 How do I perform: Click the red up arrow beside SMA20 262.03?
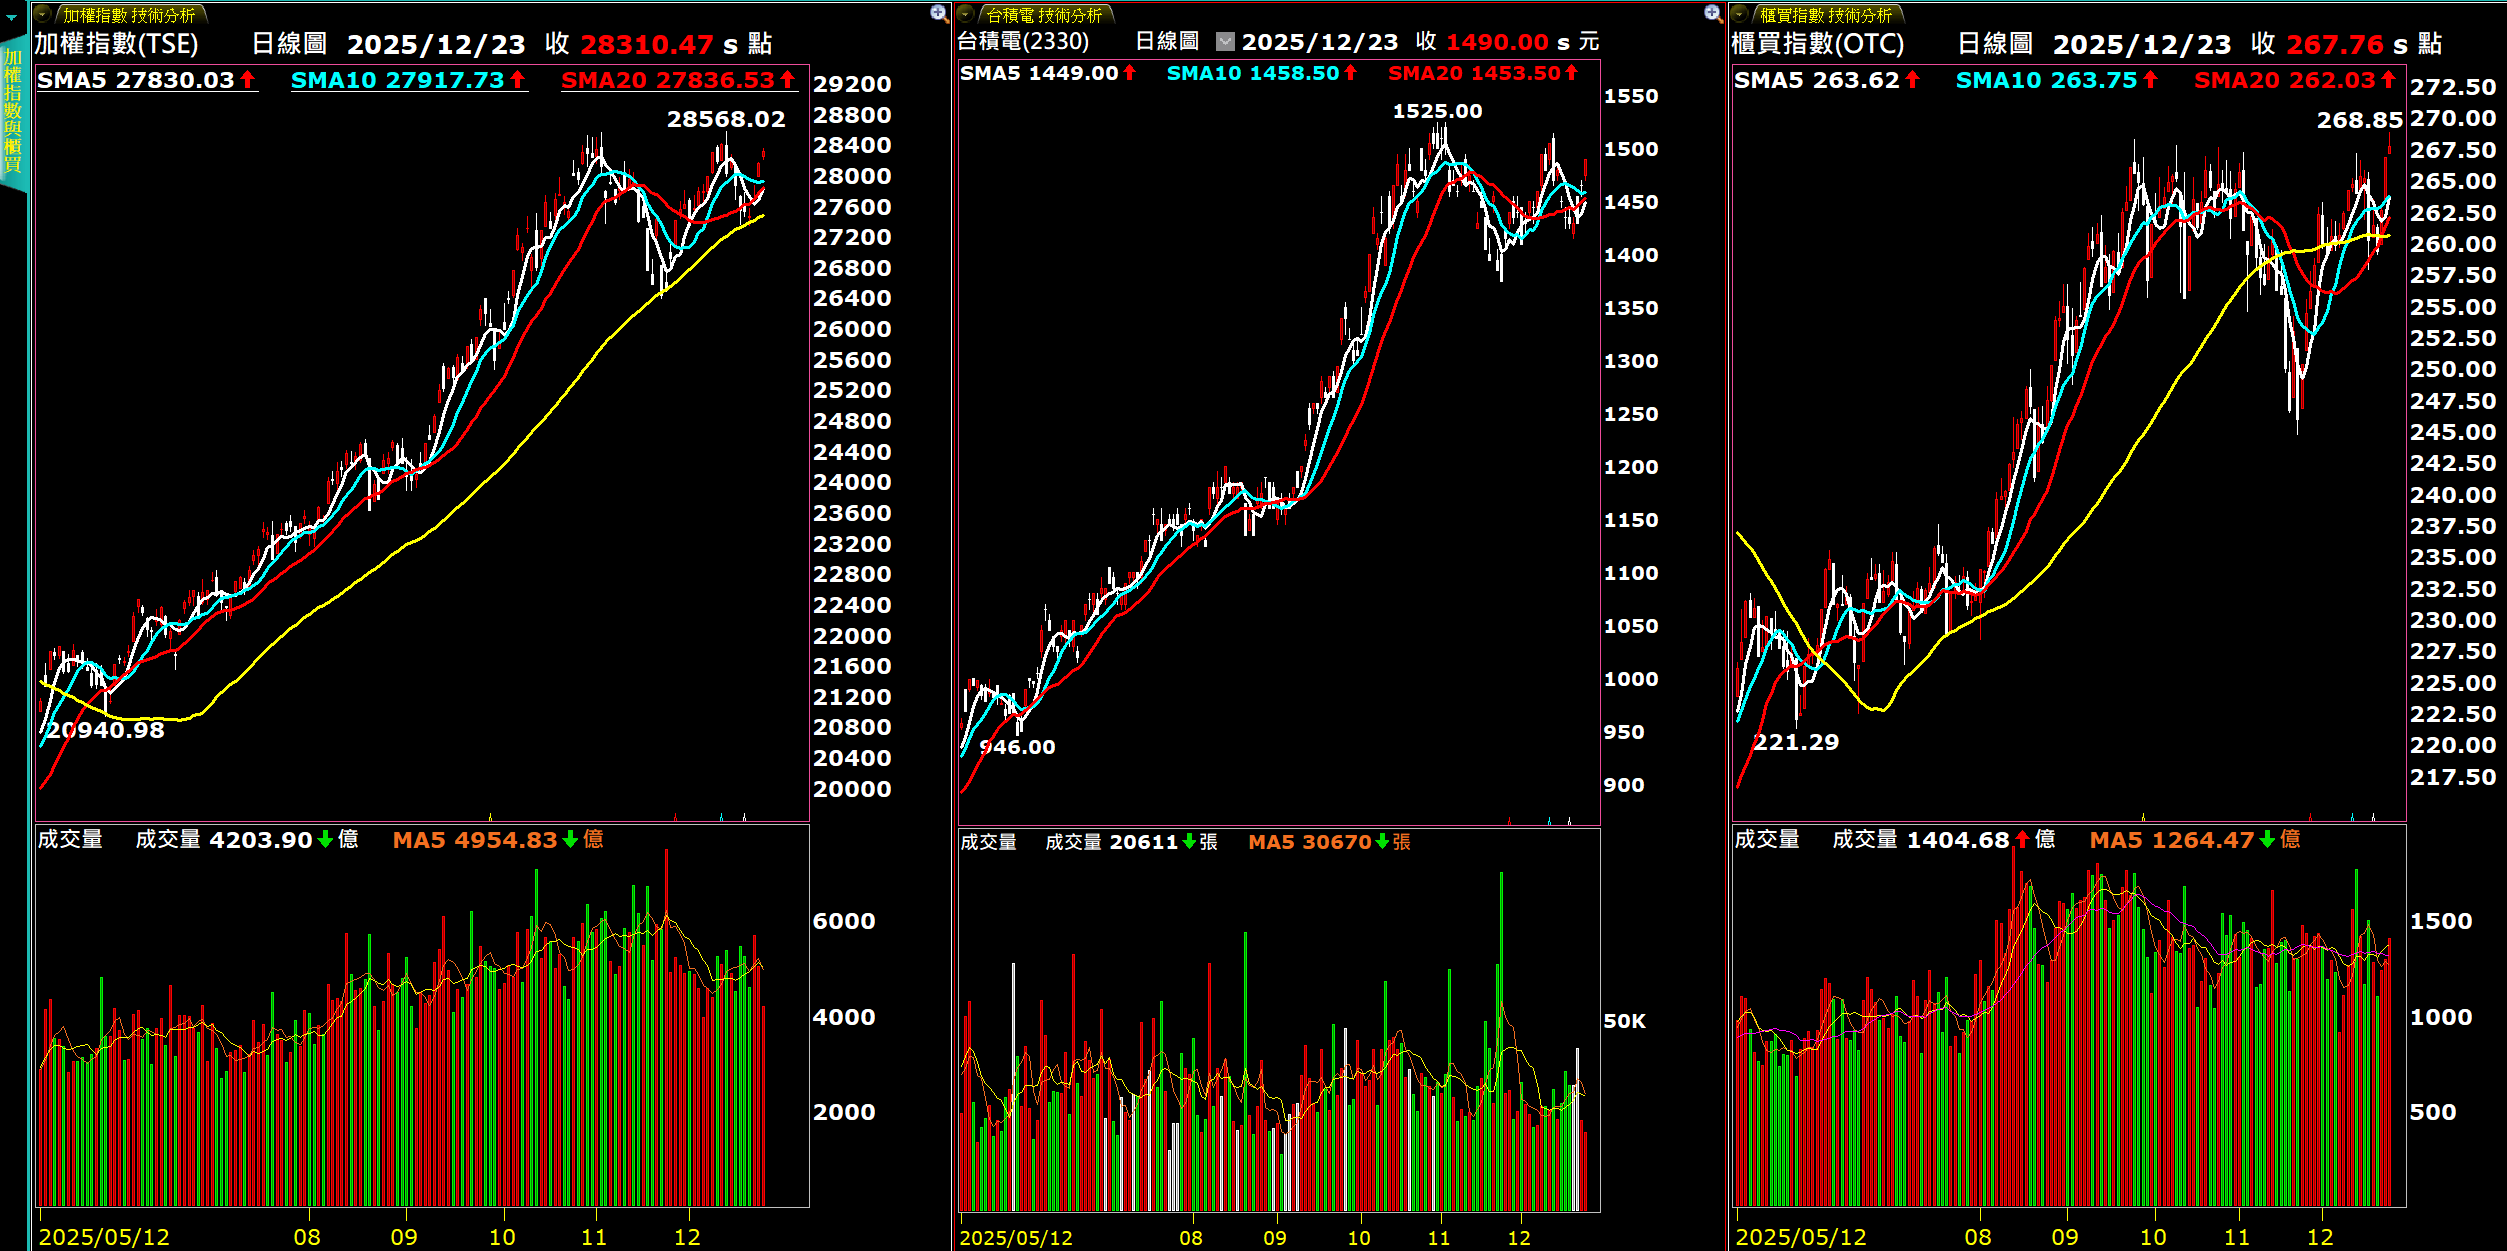tap(2388, 79)
